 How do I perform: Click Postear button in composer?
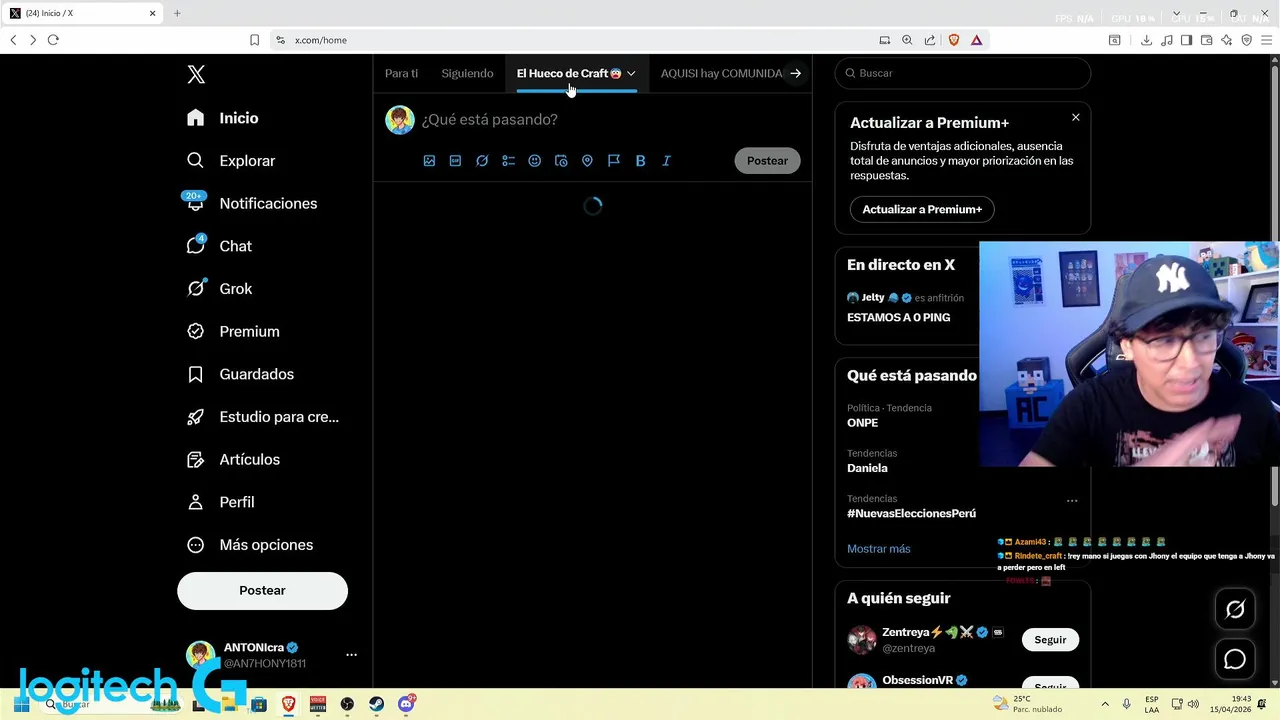(x=767, y=161)
